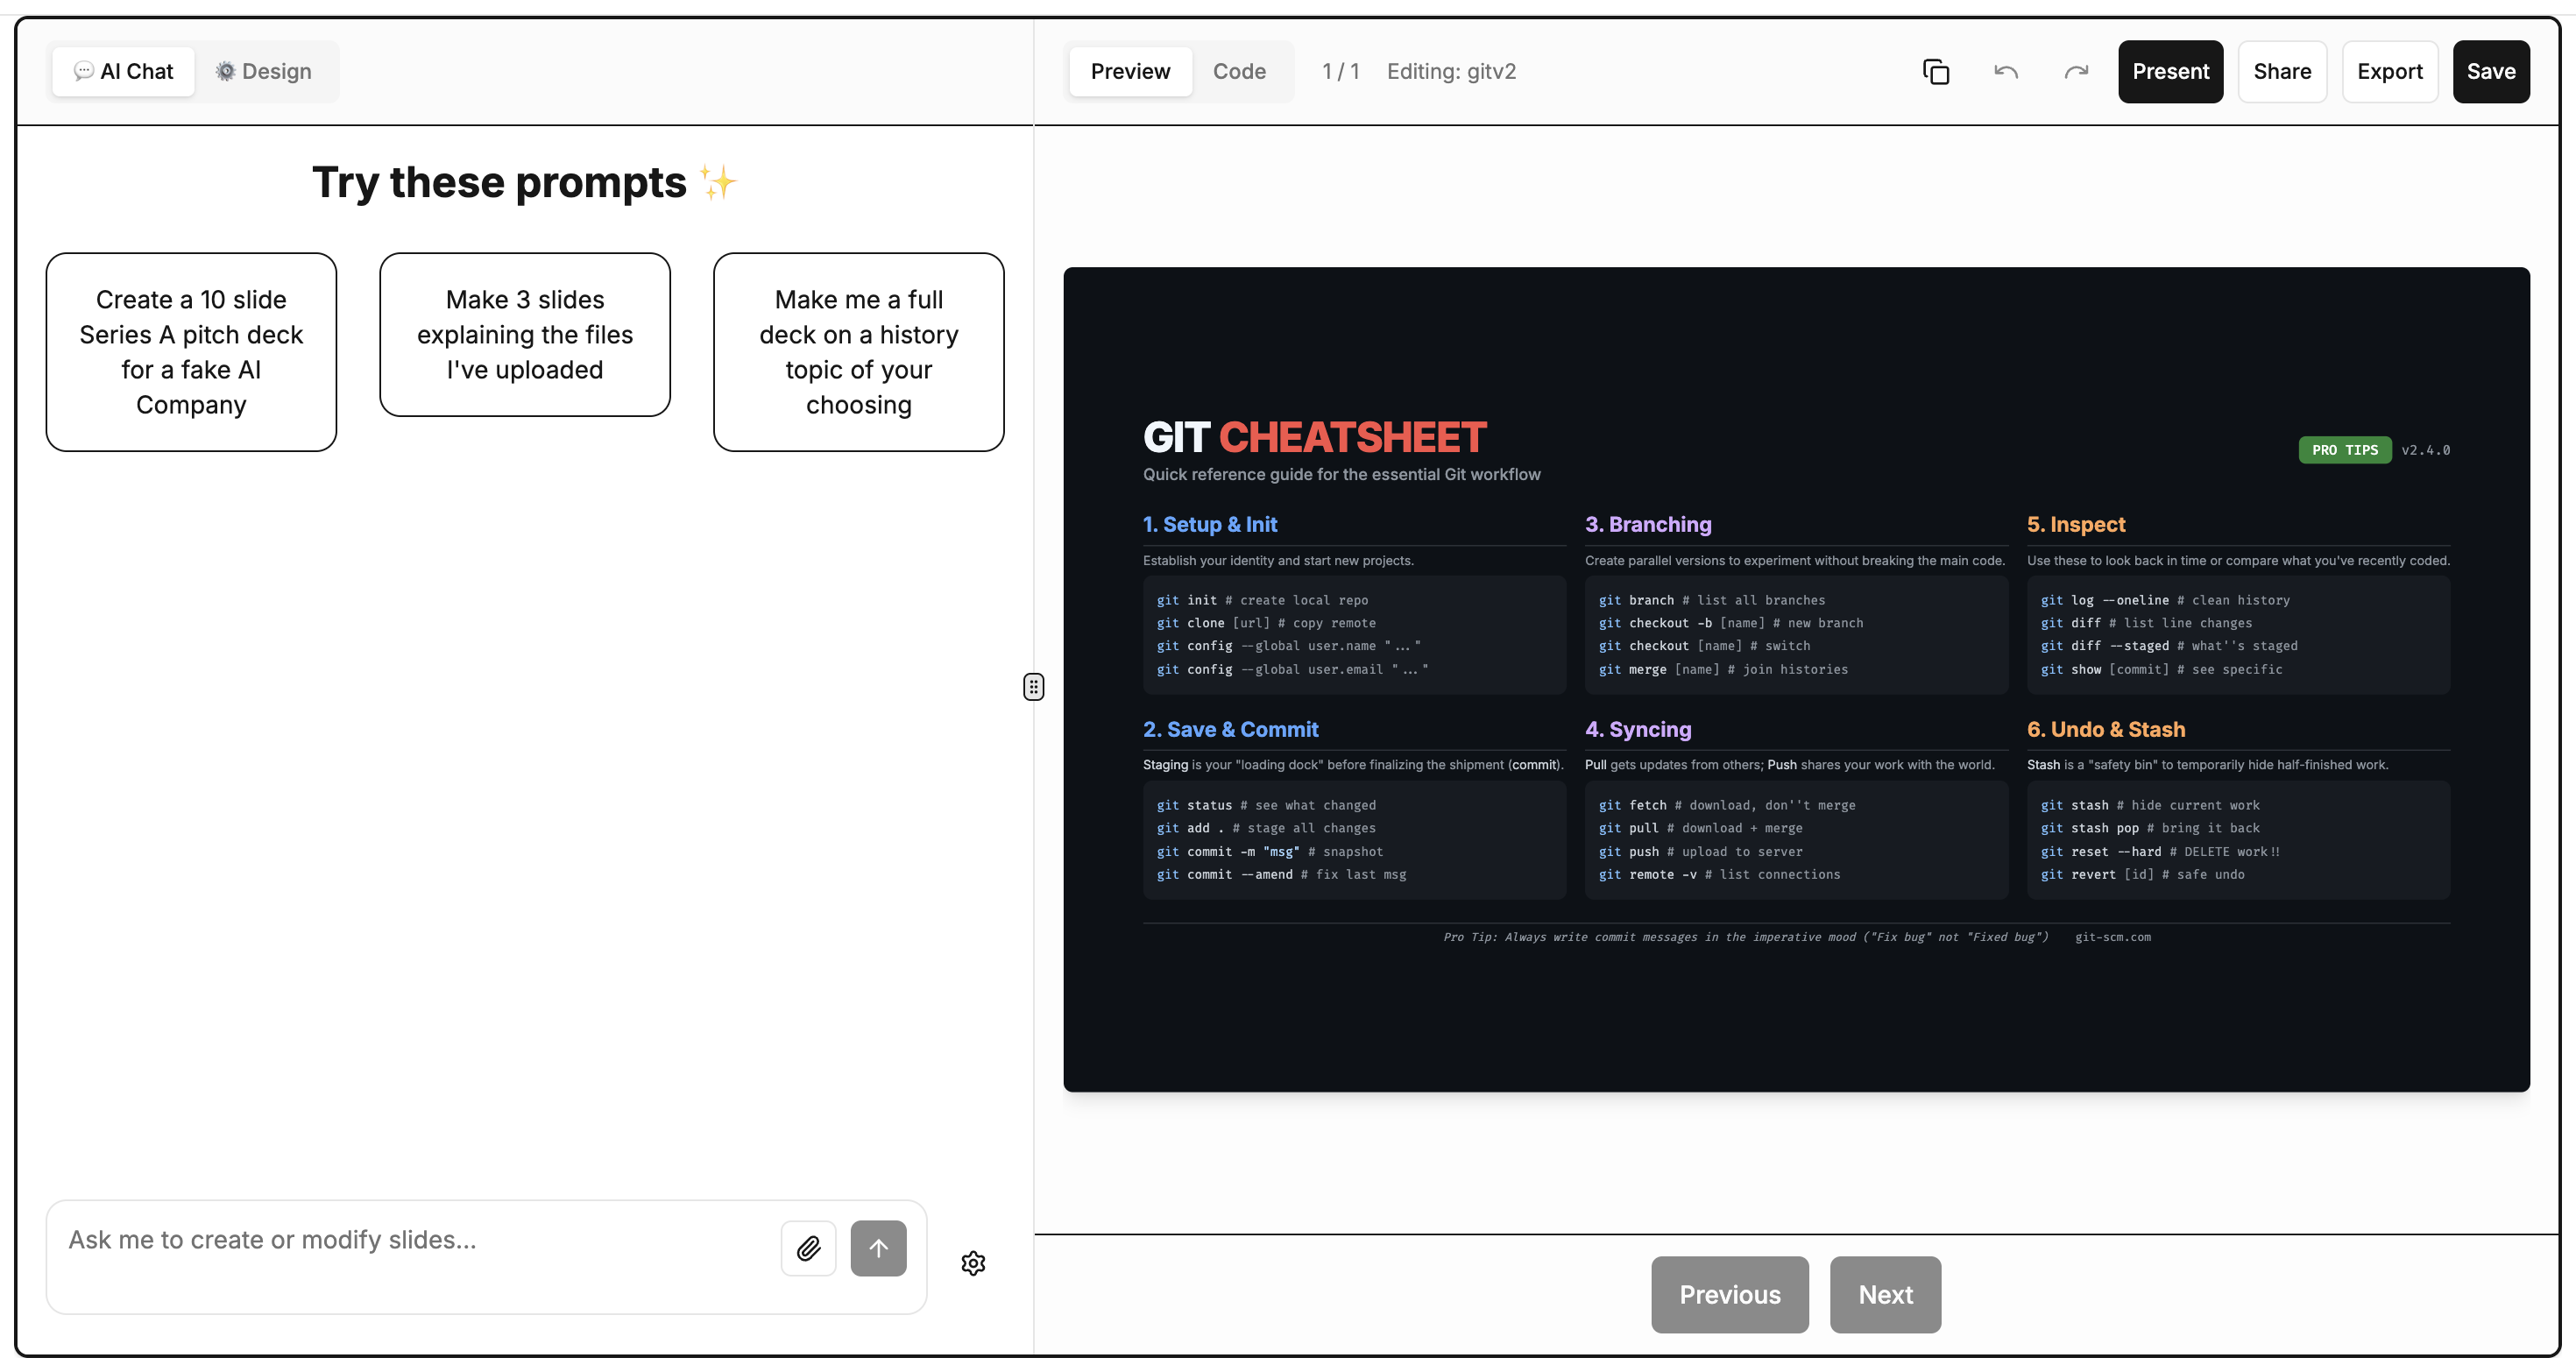Click the undo arrow icon
Viewport: 2576px width, 1372px height.
click(2006, 72)
